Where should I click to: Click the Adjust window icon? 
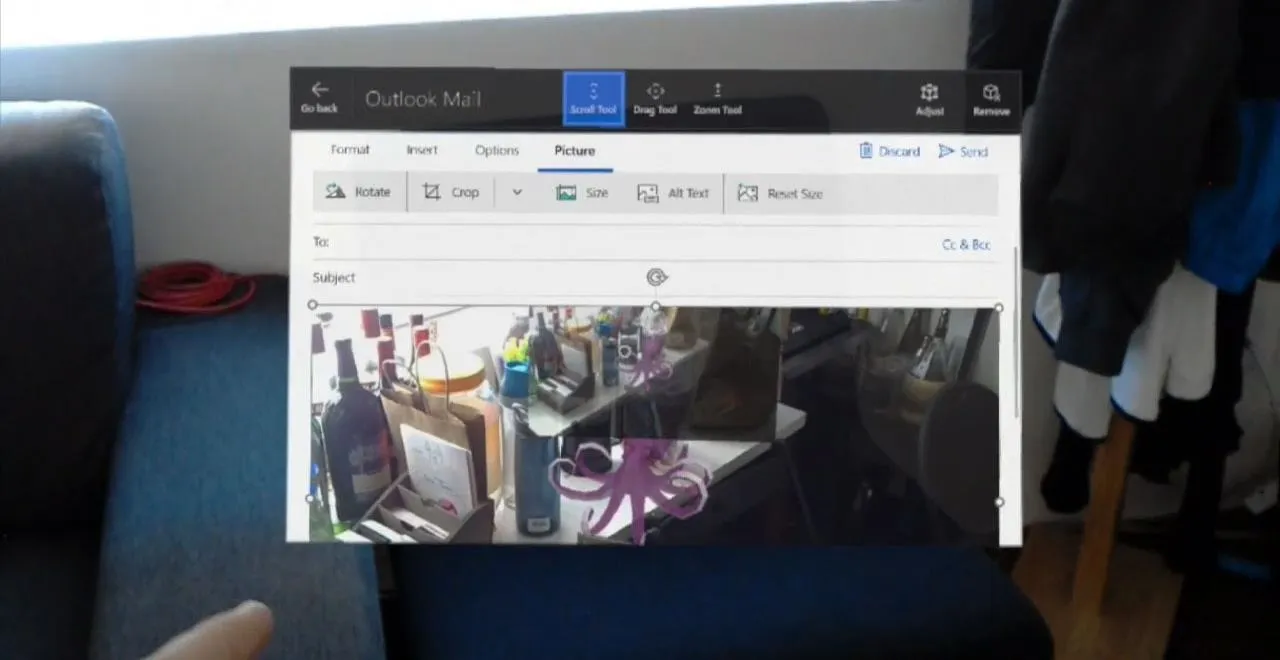[930, 99]
